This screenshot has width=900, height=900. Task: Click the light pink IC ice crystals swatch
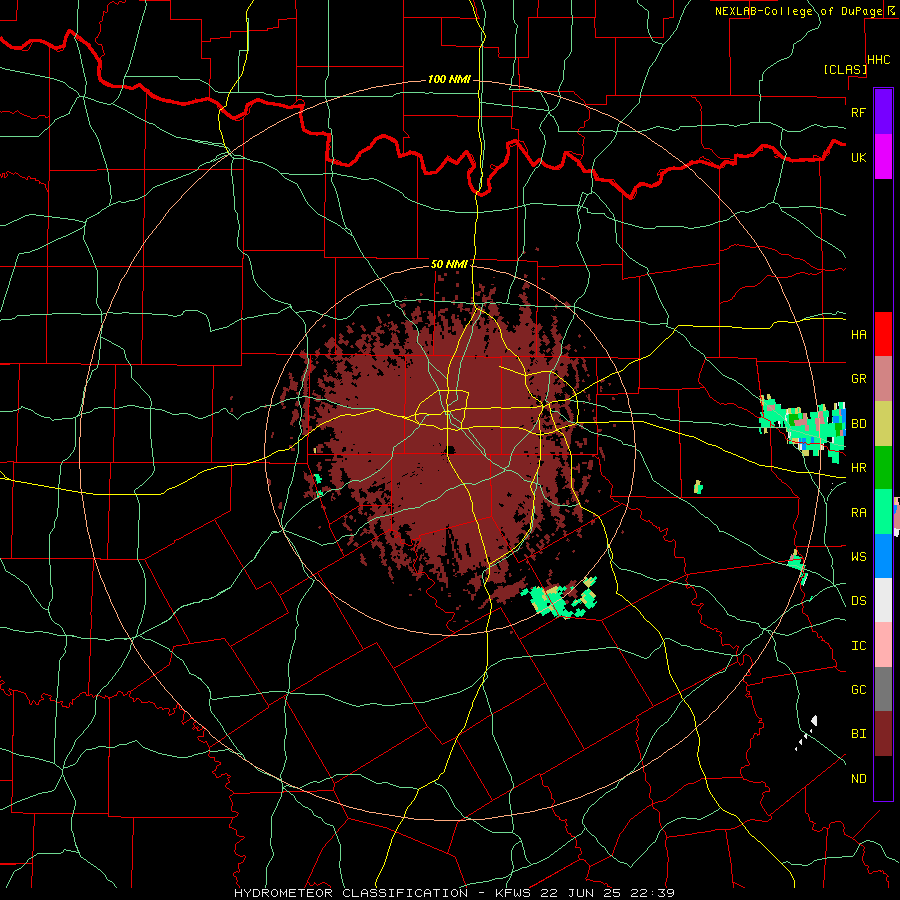click(x=883, y=645)
